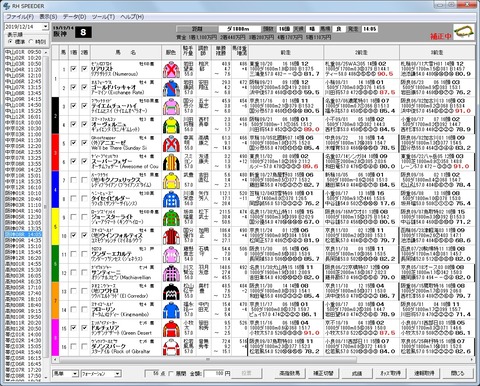Check the 1着 box for horse 12 サンティーニ

click(x=74, y=273)
